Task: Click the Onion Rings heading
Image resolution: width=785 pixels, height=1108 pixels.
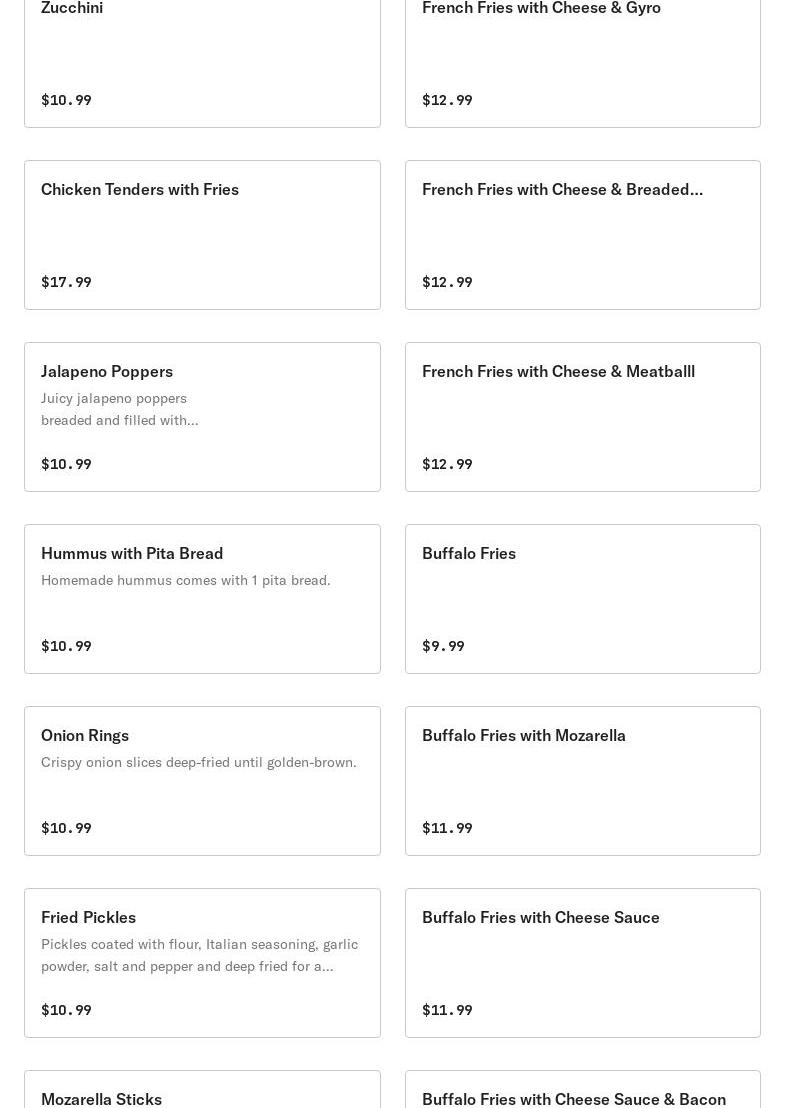Action: [85, 735]
